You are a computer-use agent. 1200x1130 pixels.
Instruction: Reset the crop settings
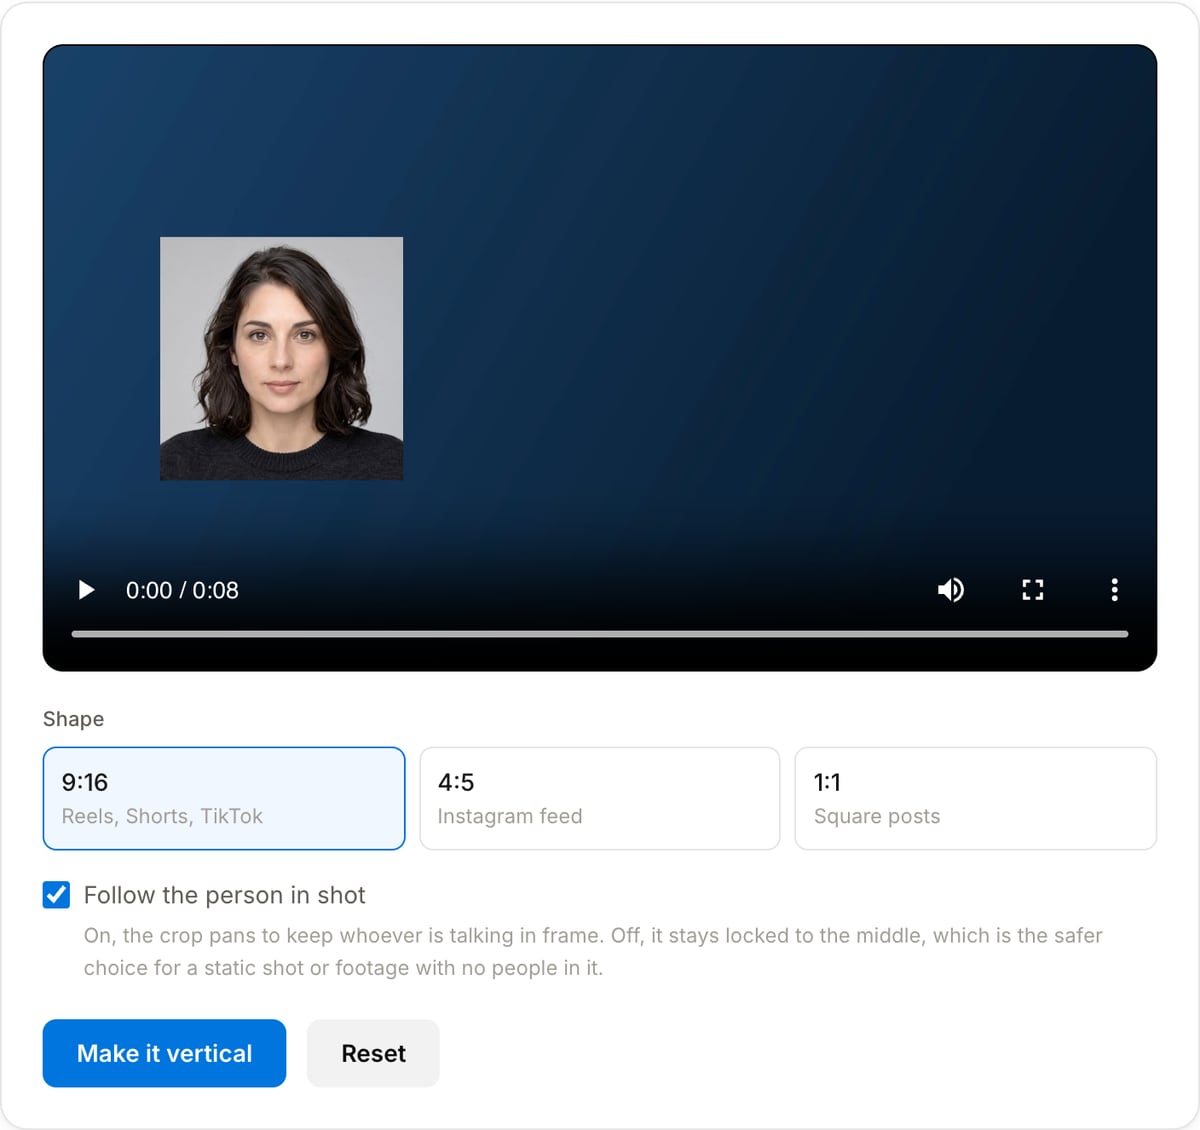[373, 1053]
